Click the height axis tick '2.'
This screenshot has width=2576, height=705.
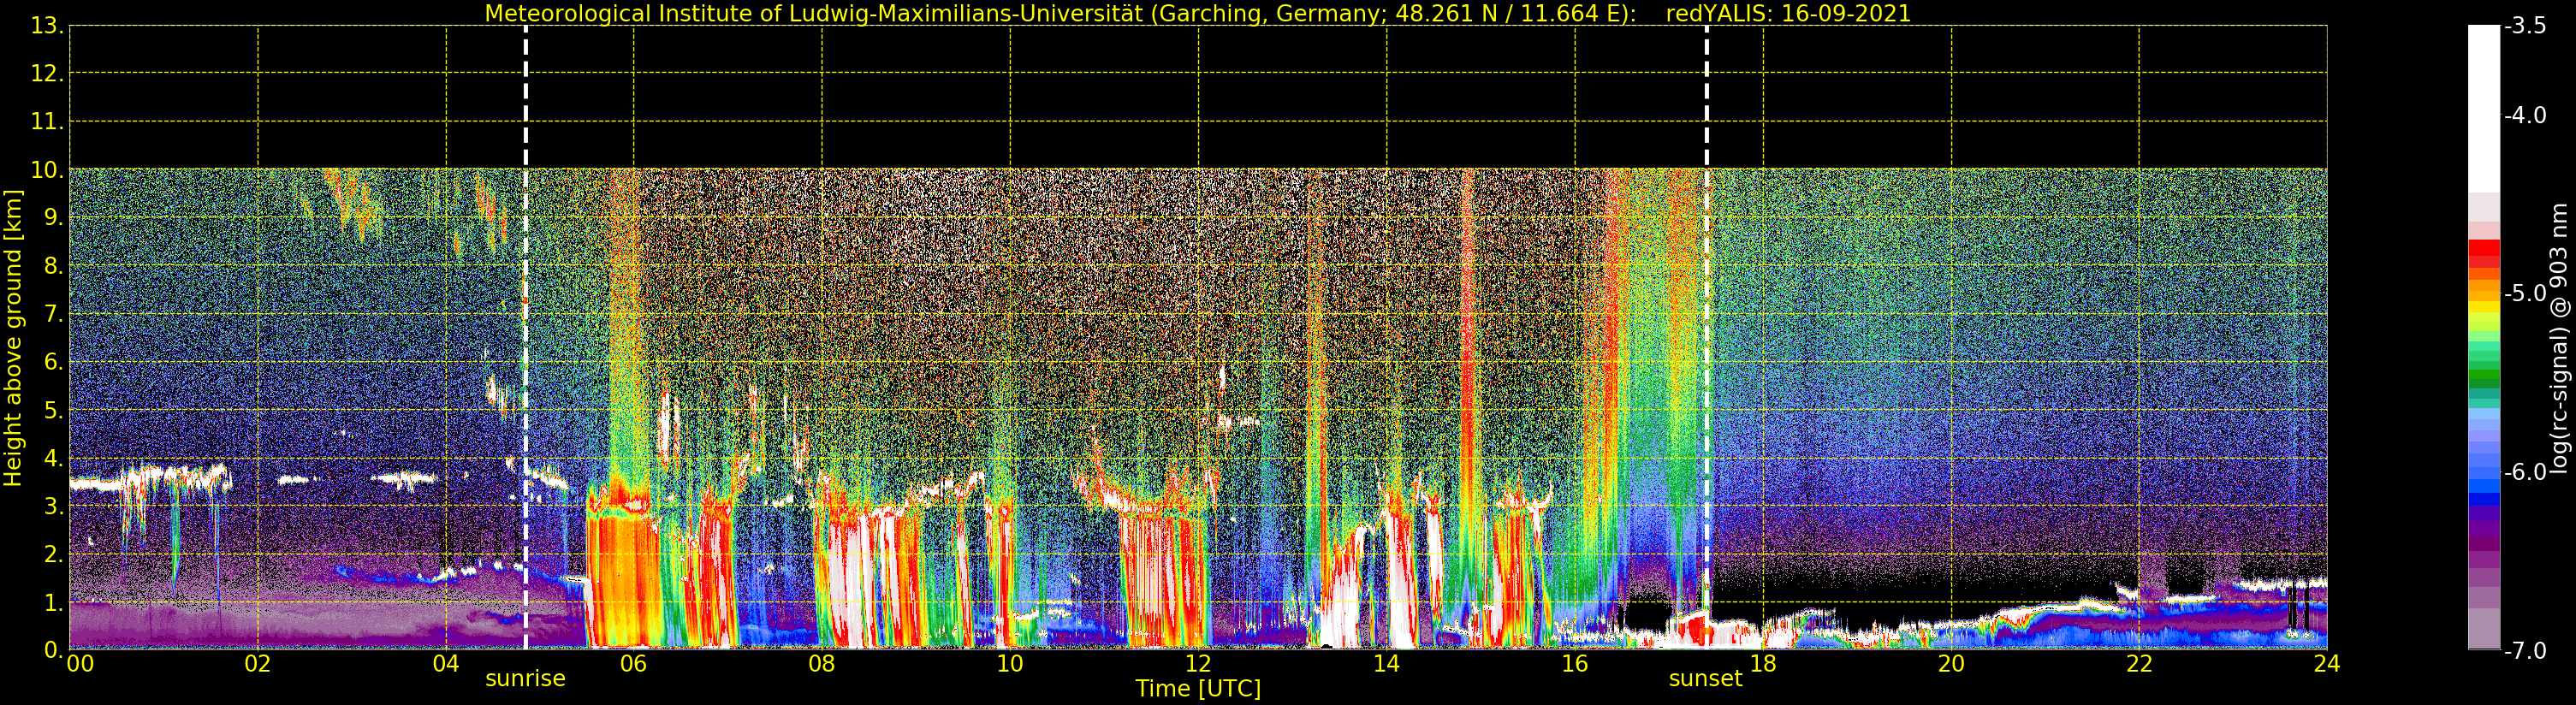(54, 554)
